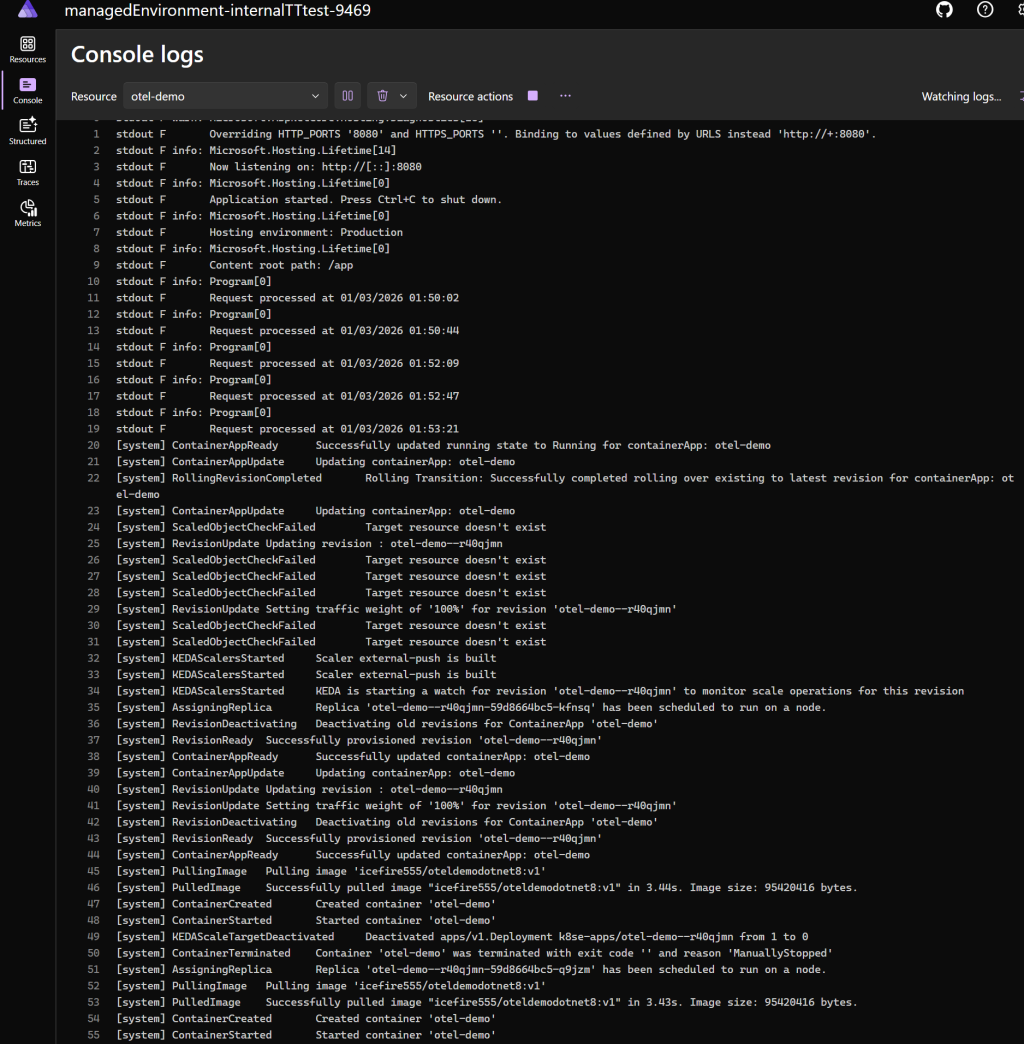Click line 24 ScaledObjectCheckFailed log entry
This screenshot has width=1024, height=1044.
tap(331, 527)
